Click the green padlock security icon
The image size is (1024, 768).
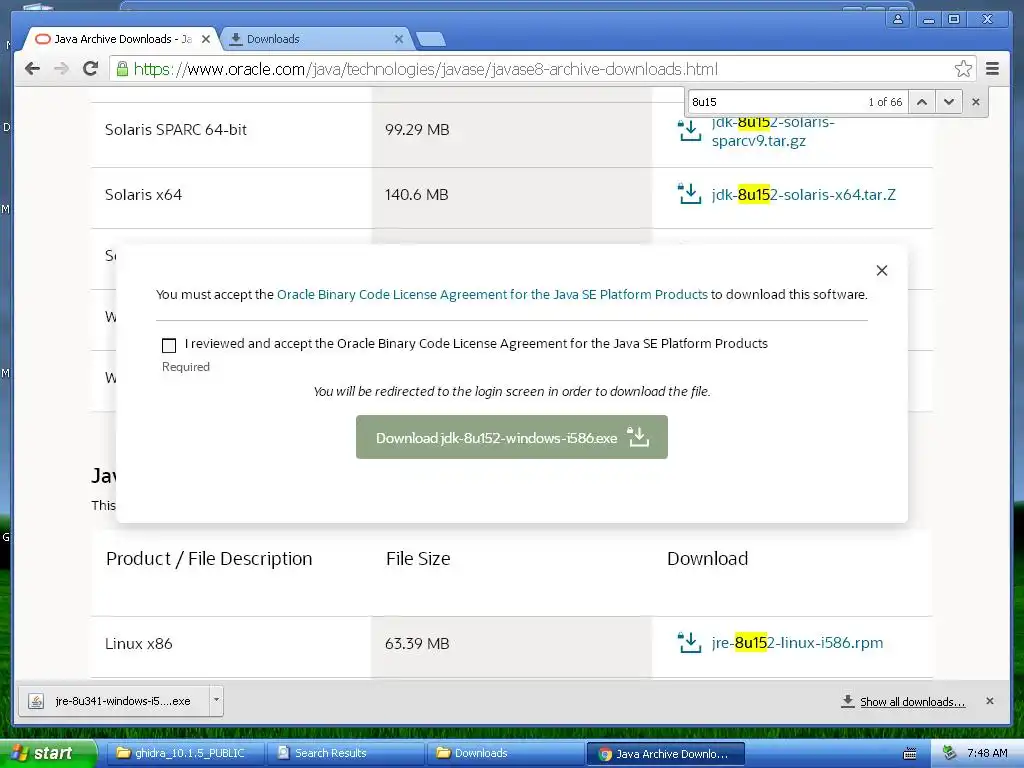(122, 69)
